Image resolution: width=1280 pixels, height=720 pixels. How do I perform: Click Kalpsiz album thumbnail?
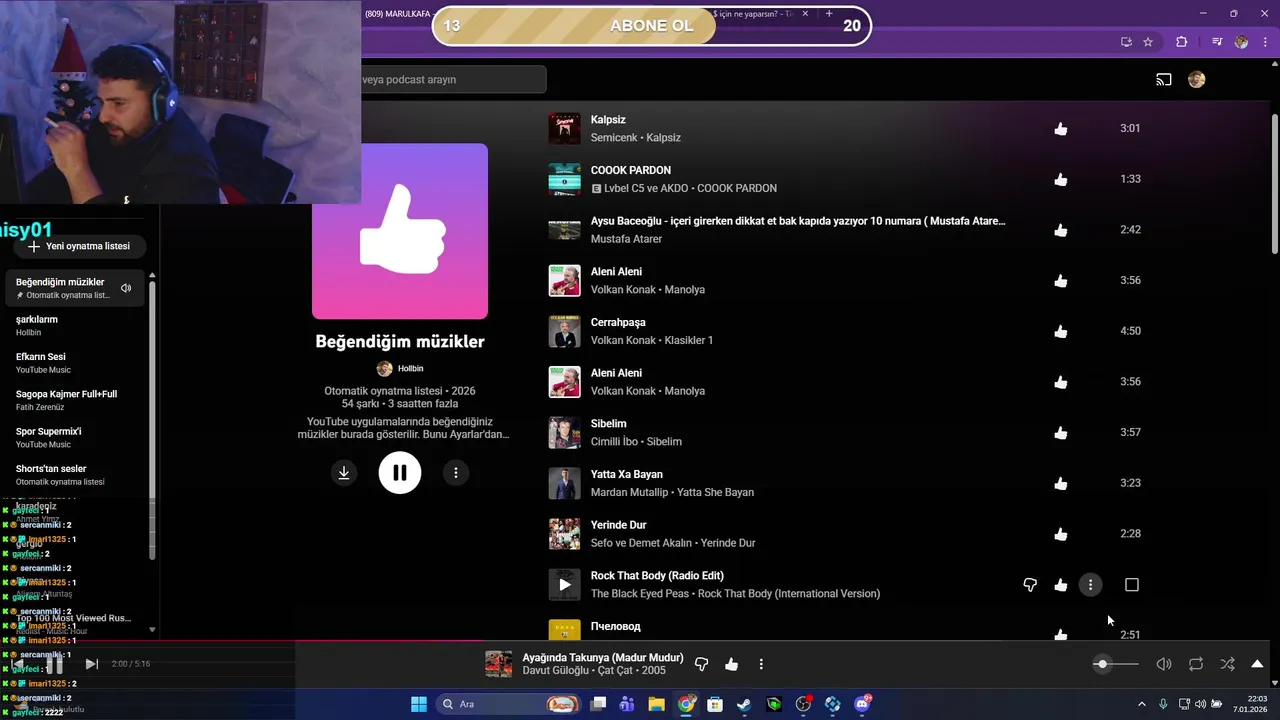[564, 129]
